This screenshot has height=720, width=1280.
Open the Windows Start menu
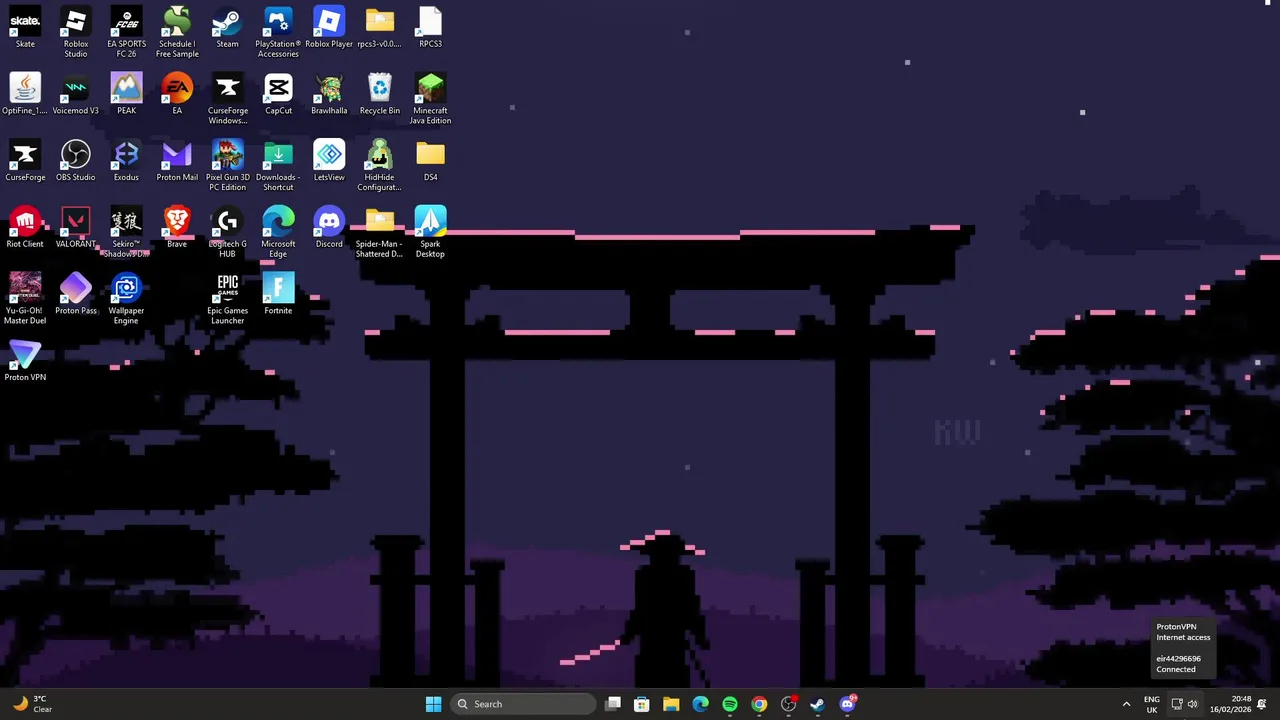tap(433, 704)
